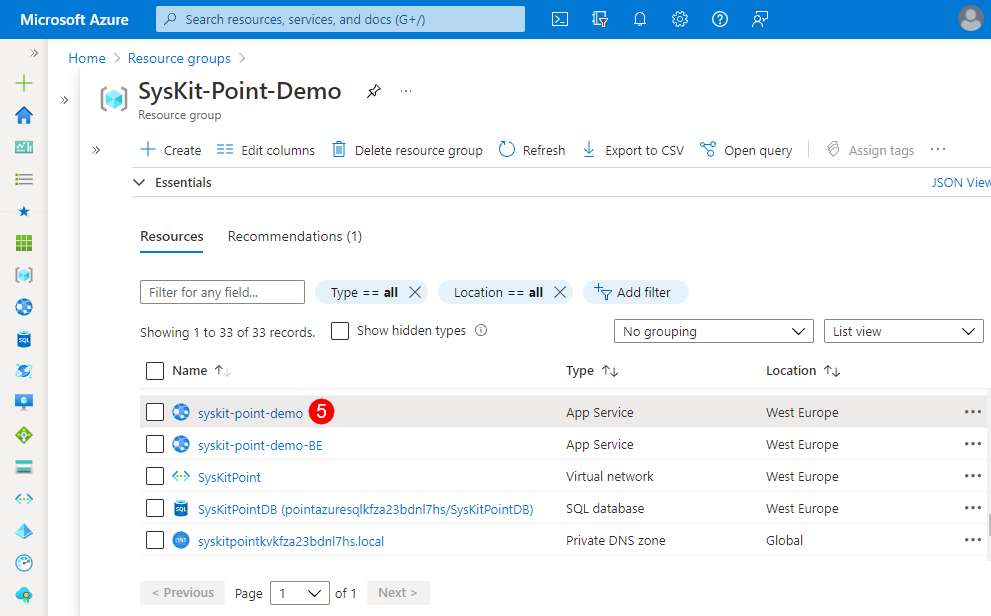
Task: Open Cloud Shell from the top bar
Action: (x=561, y=19)
